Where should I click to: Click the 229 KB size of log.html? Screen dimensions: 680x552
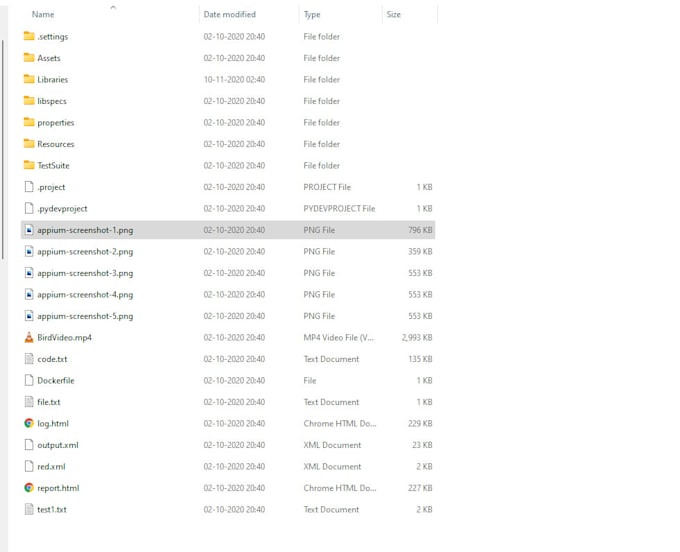[420, 423]
